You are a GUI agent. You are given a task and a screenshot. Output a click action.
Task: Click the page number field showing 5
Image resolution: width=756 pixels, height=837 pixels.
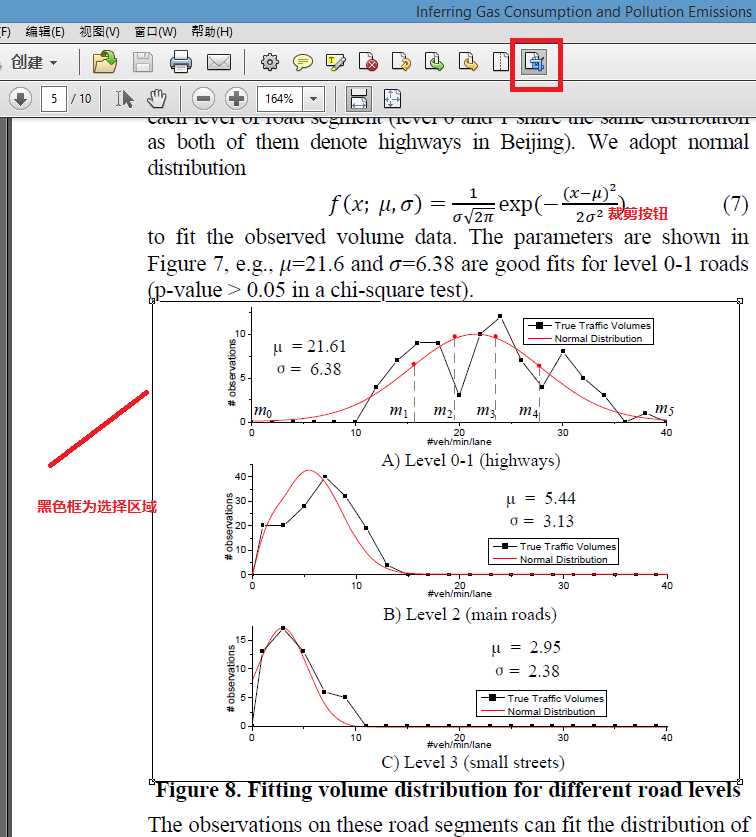pos(54,99)
